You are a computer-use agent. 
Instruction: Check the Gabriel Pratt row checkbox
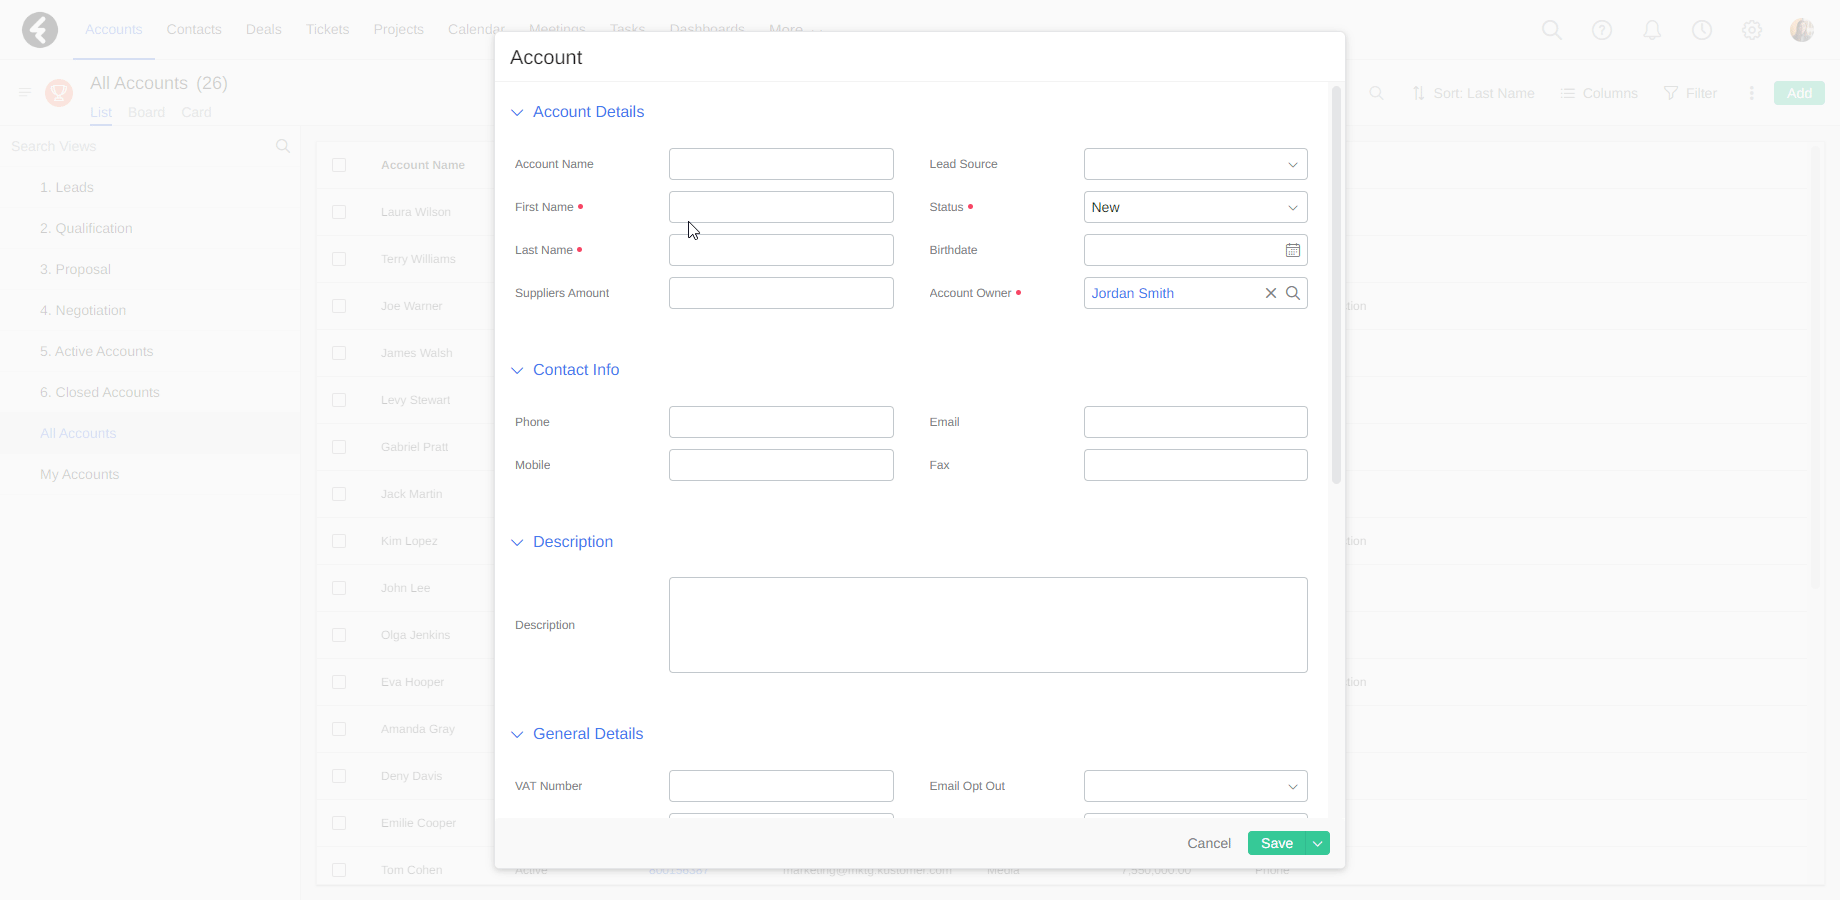(339, 447)
